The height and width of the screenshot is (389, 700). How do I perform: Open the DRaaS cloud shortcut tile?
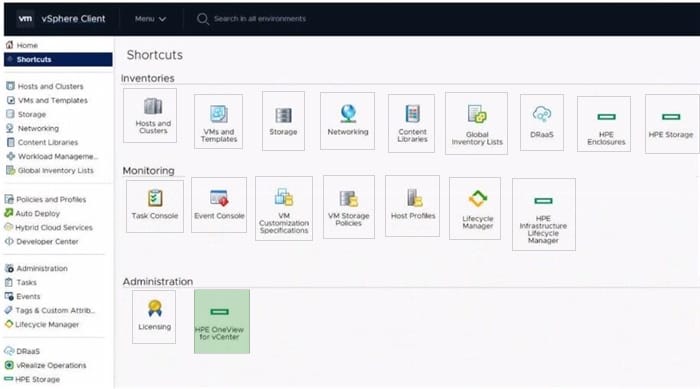pos(542,122)
